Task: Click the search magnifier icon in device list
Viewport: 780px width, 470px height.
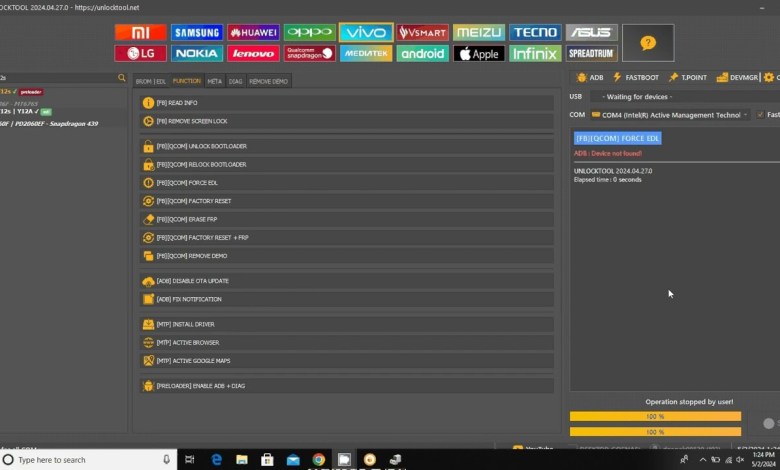Action: pos(122,77)
